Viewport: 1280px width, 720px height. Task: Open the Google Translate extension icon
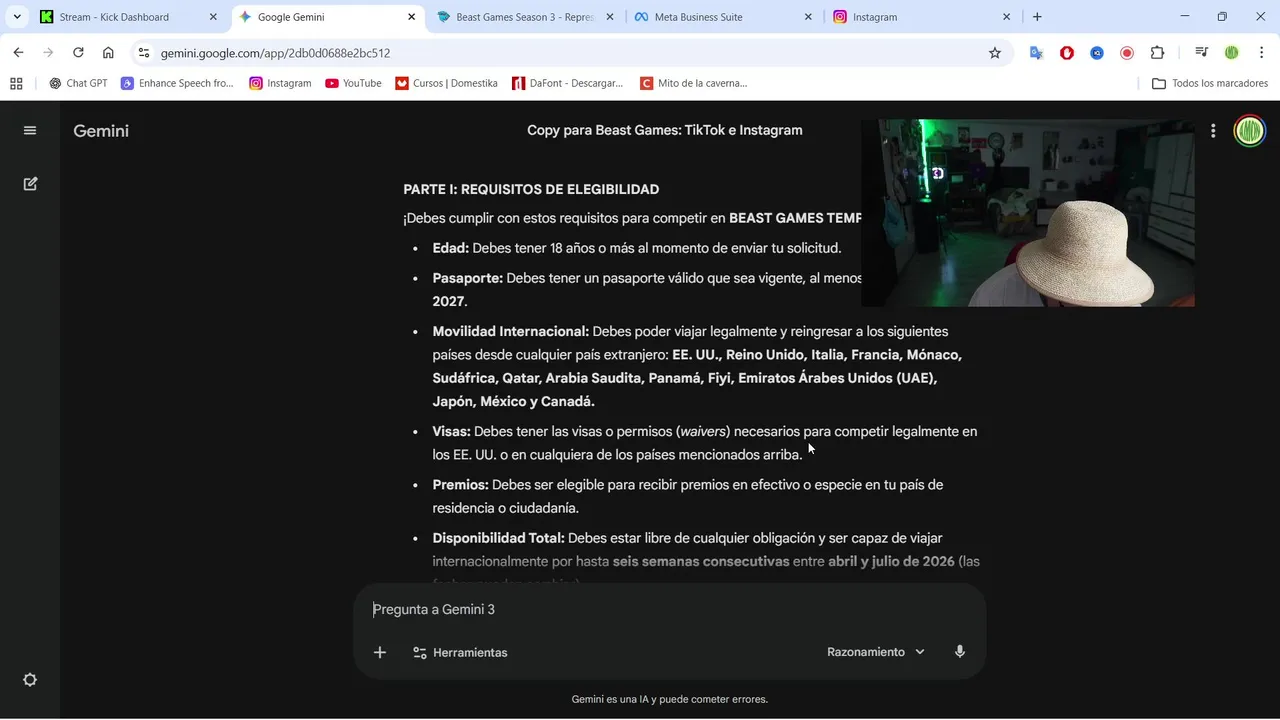click(x=1036, y=53)
